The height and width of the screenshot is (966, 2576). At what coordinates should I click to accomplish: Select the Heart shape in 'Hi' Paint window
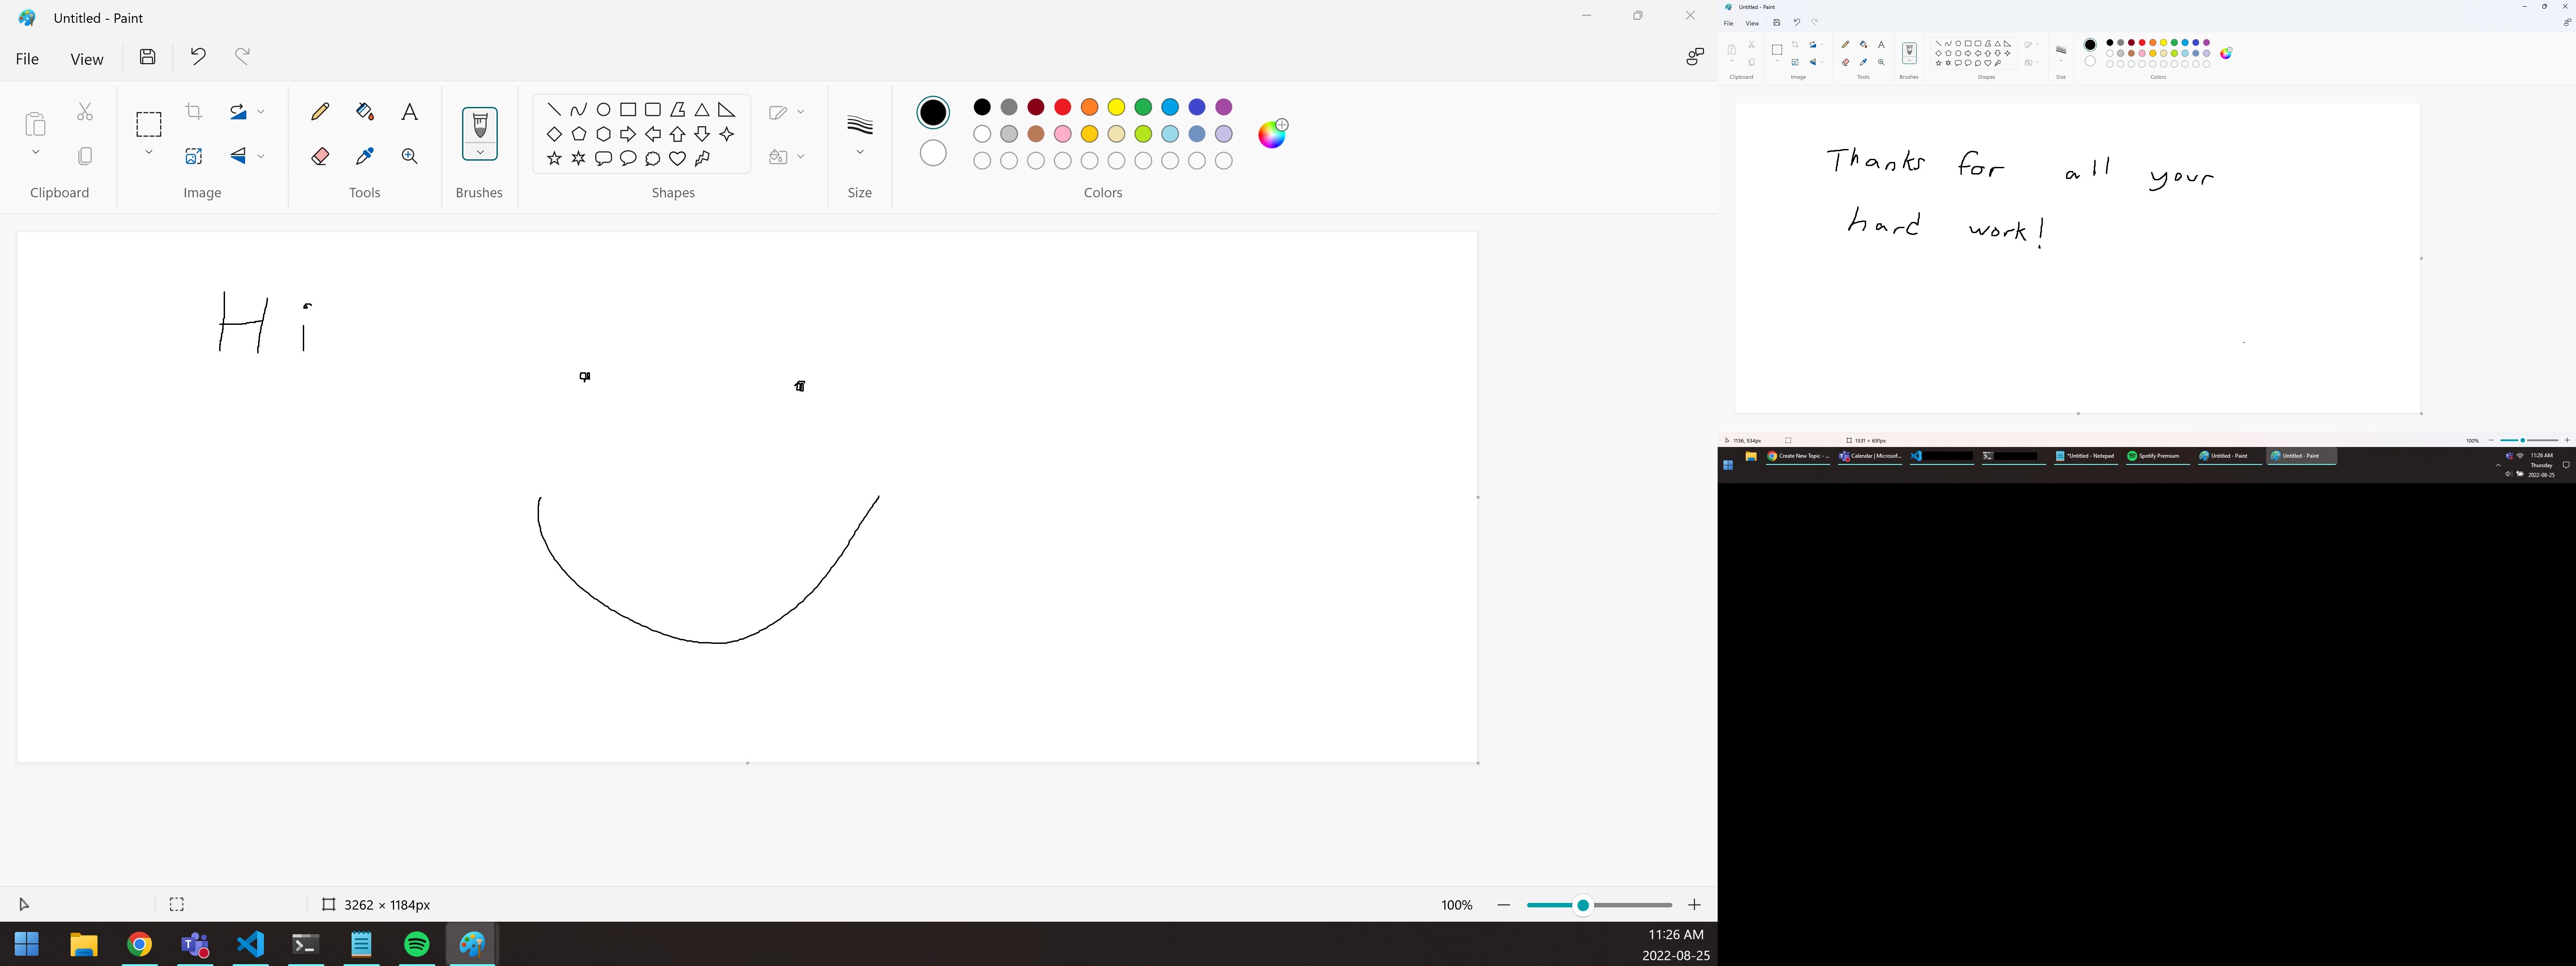[x=677, y=158]
